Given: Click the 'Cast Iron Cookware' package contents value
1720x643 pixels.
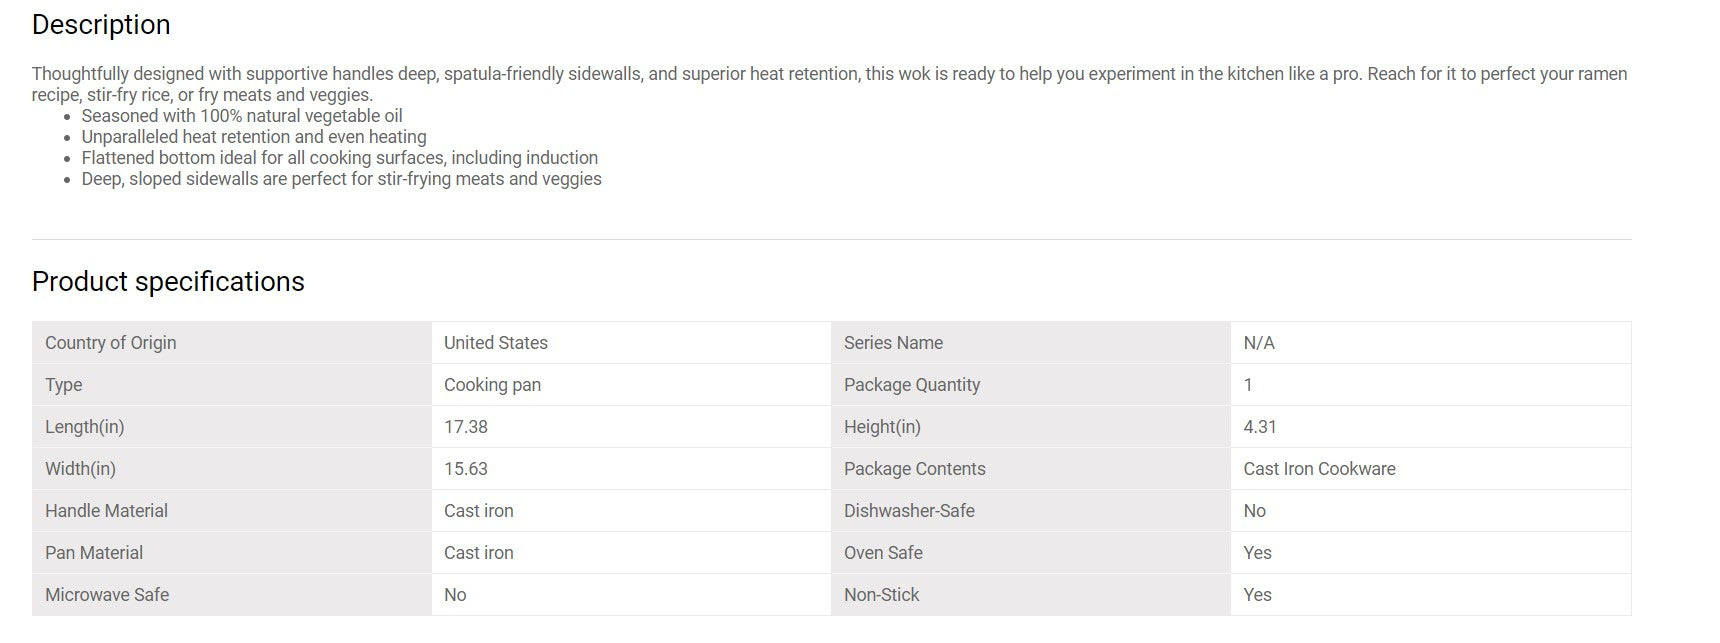Looking at the screenshot, I should coord(1319,469).
